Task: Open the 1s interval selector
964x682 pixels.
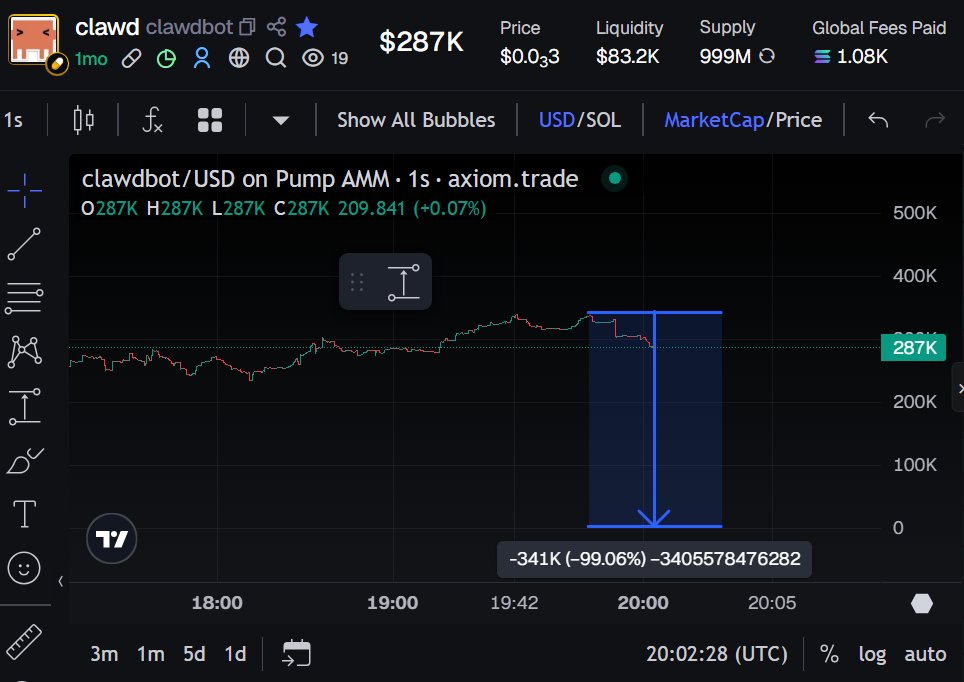Action: pos(14,119)
